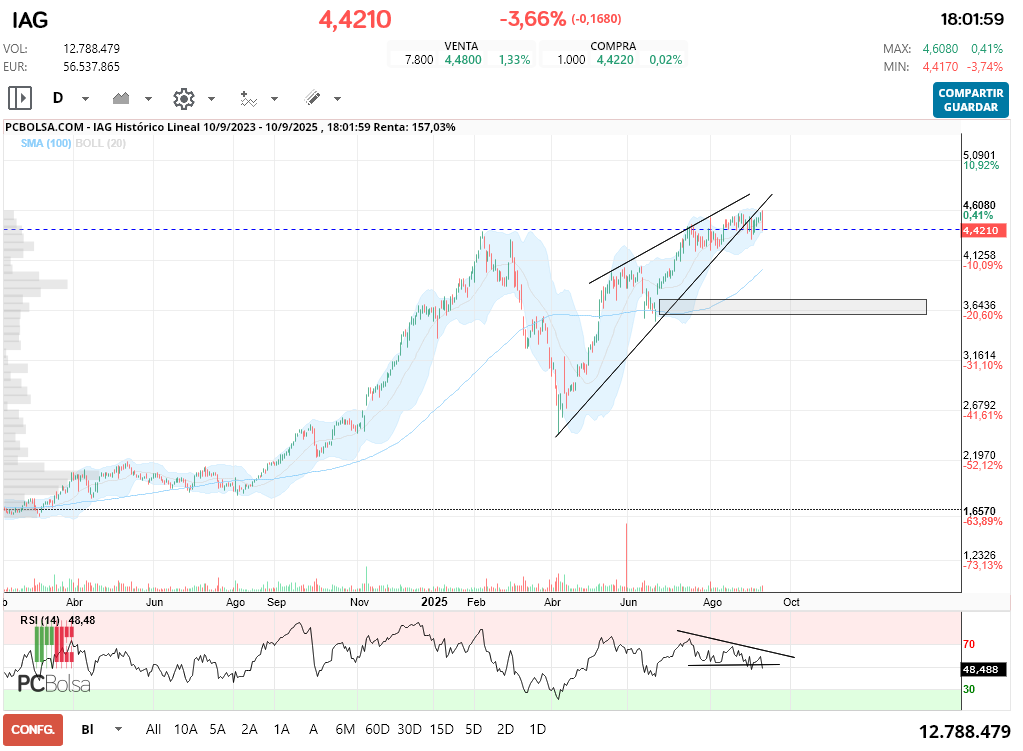Click the gray support zone rectangle
The width and height of the screenshot is (1023, 751).
click(x=793, y=307)
